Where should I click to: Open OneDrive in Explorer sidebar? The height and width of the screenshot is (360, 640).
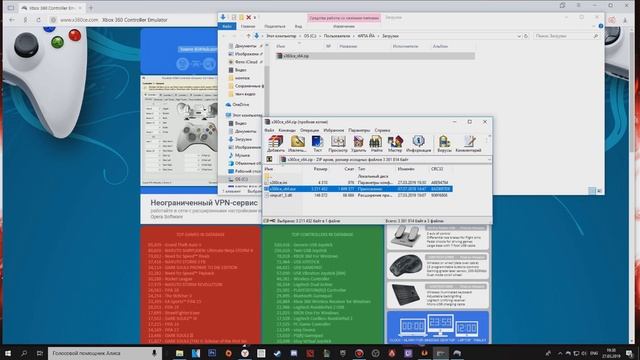[x=240, y=104]
